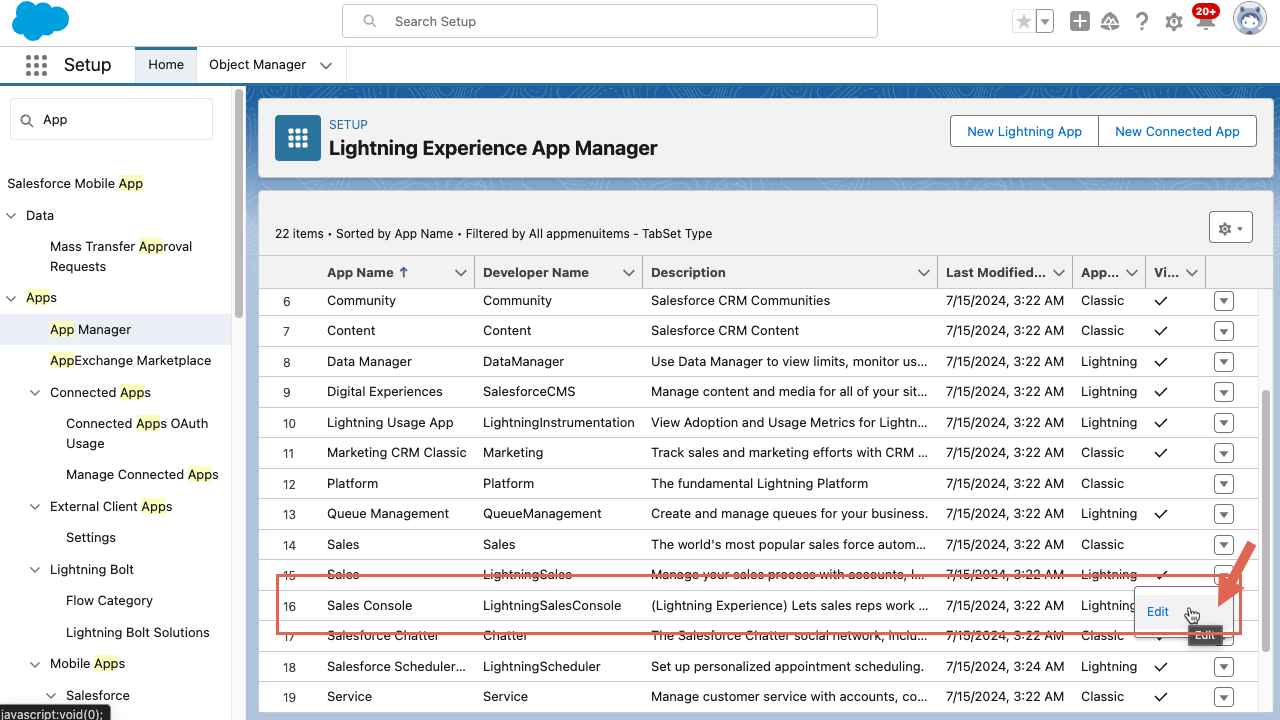Choose Edit in the row action menu
Screen dimensions: 1280x720
[1158, 612]
